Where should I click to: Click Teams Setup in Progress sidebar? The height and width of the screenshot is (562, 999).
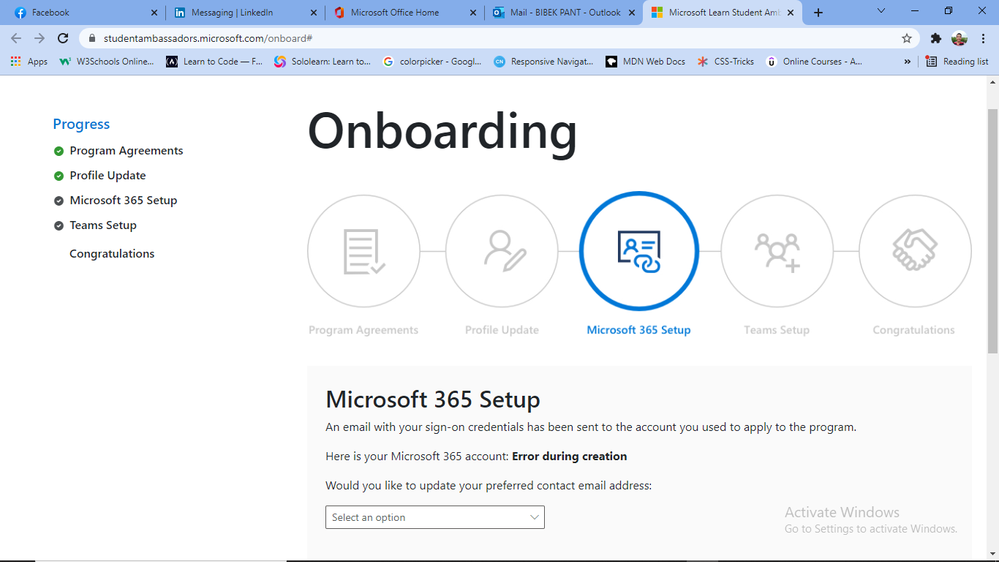coord(103,226)
